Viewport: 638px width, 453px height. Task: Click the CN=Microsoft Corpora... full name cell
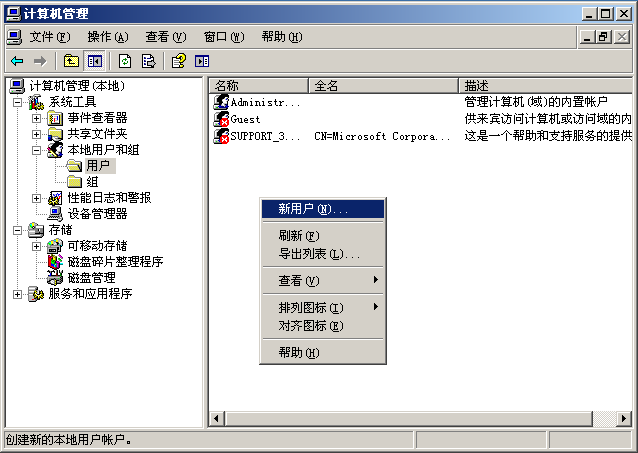click(x=382, y=136)
